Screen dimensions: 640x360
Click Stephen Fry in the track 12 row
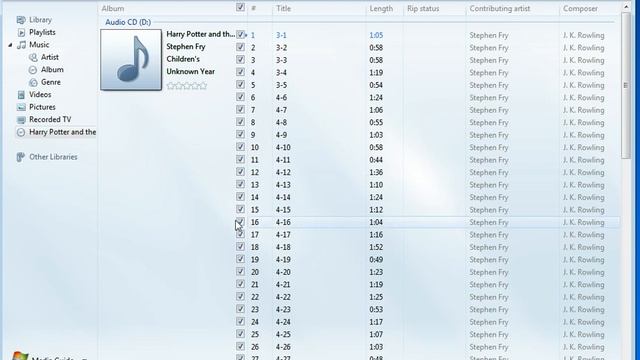(x=489, y=173)
